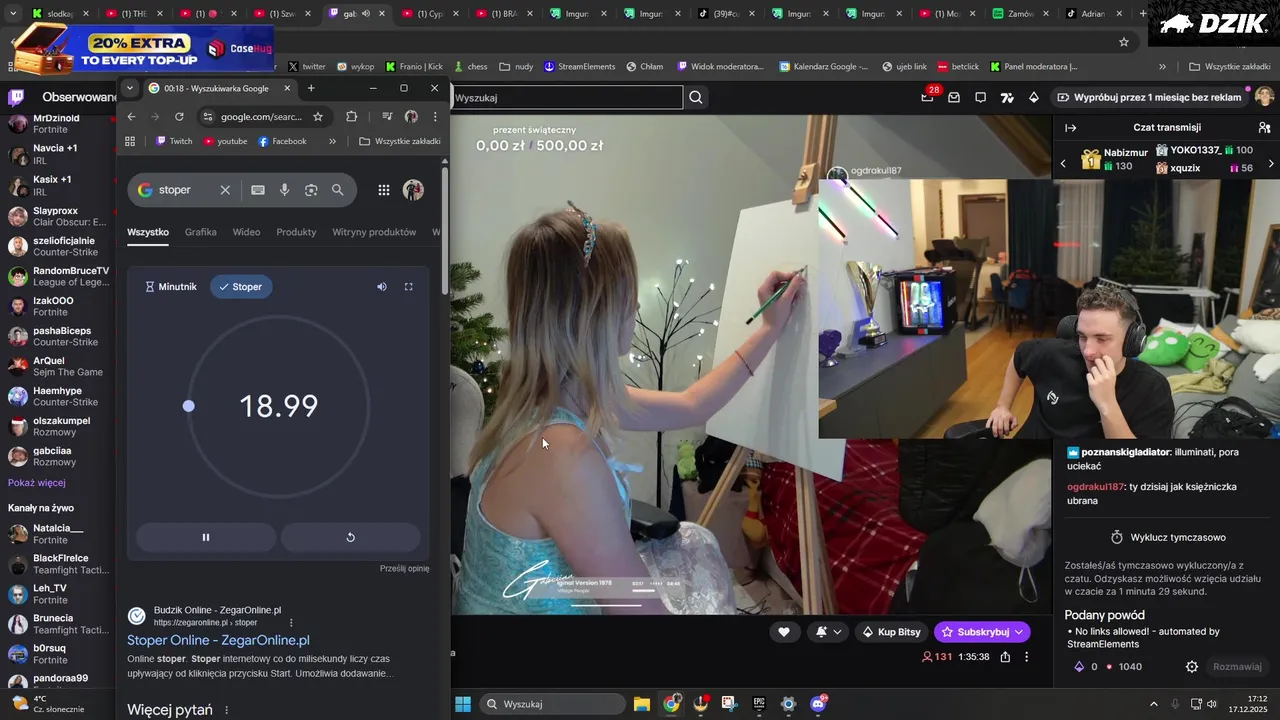This screenshot has width=1280, height=720.
Task: Open chat settings gear
Action: tap(1192, 667)
